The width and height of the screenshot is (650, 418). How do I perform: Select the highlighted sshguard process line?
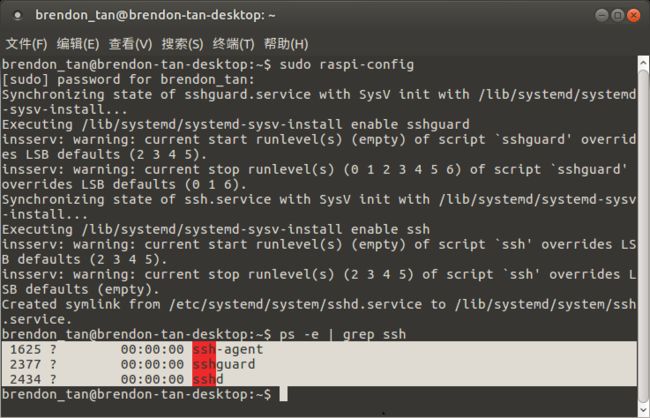(x=319, y=364)
